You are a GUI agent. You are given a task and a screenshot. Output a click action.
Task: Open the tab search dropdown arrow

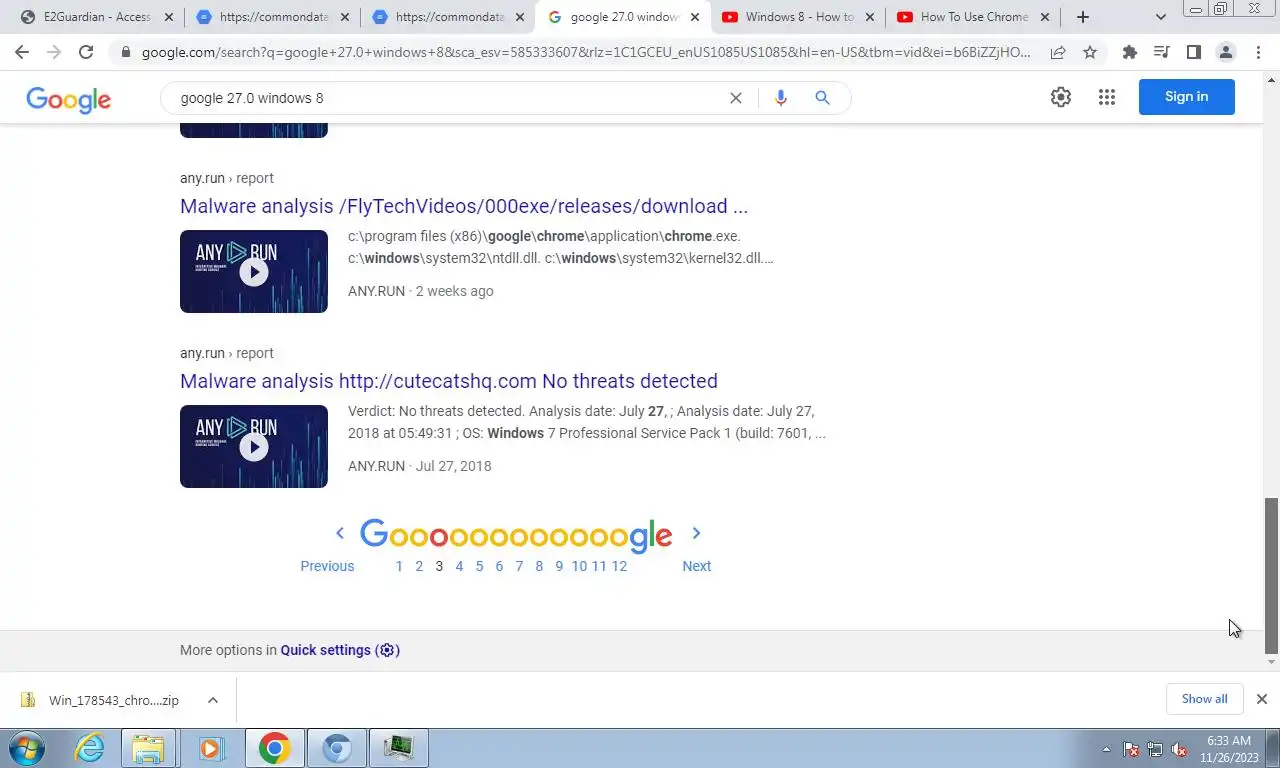coord(1161,17)
